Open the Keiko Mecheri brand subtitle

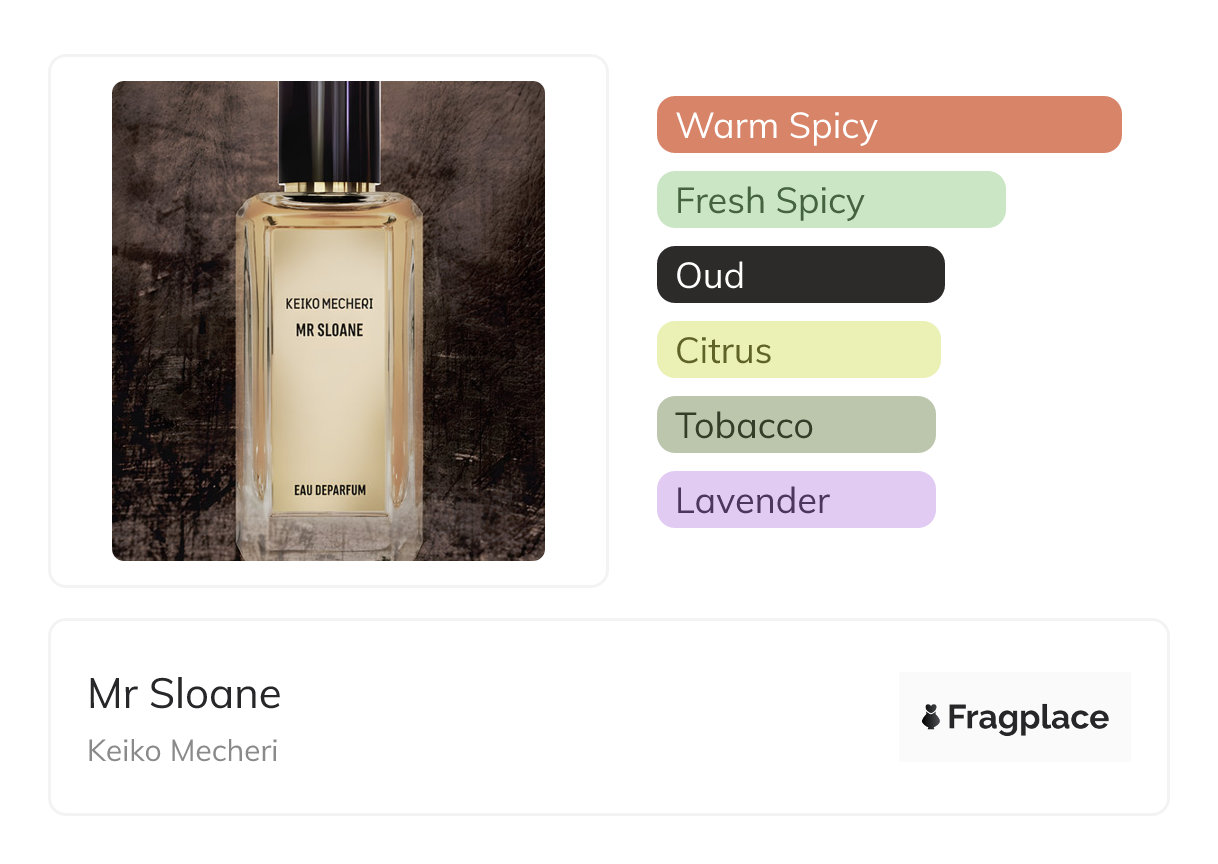coord(183,751)
